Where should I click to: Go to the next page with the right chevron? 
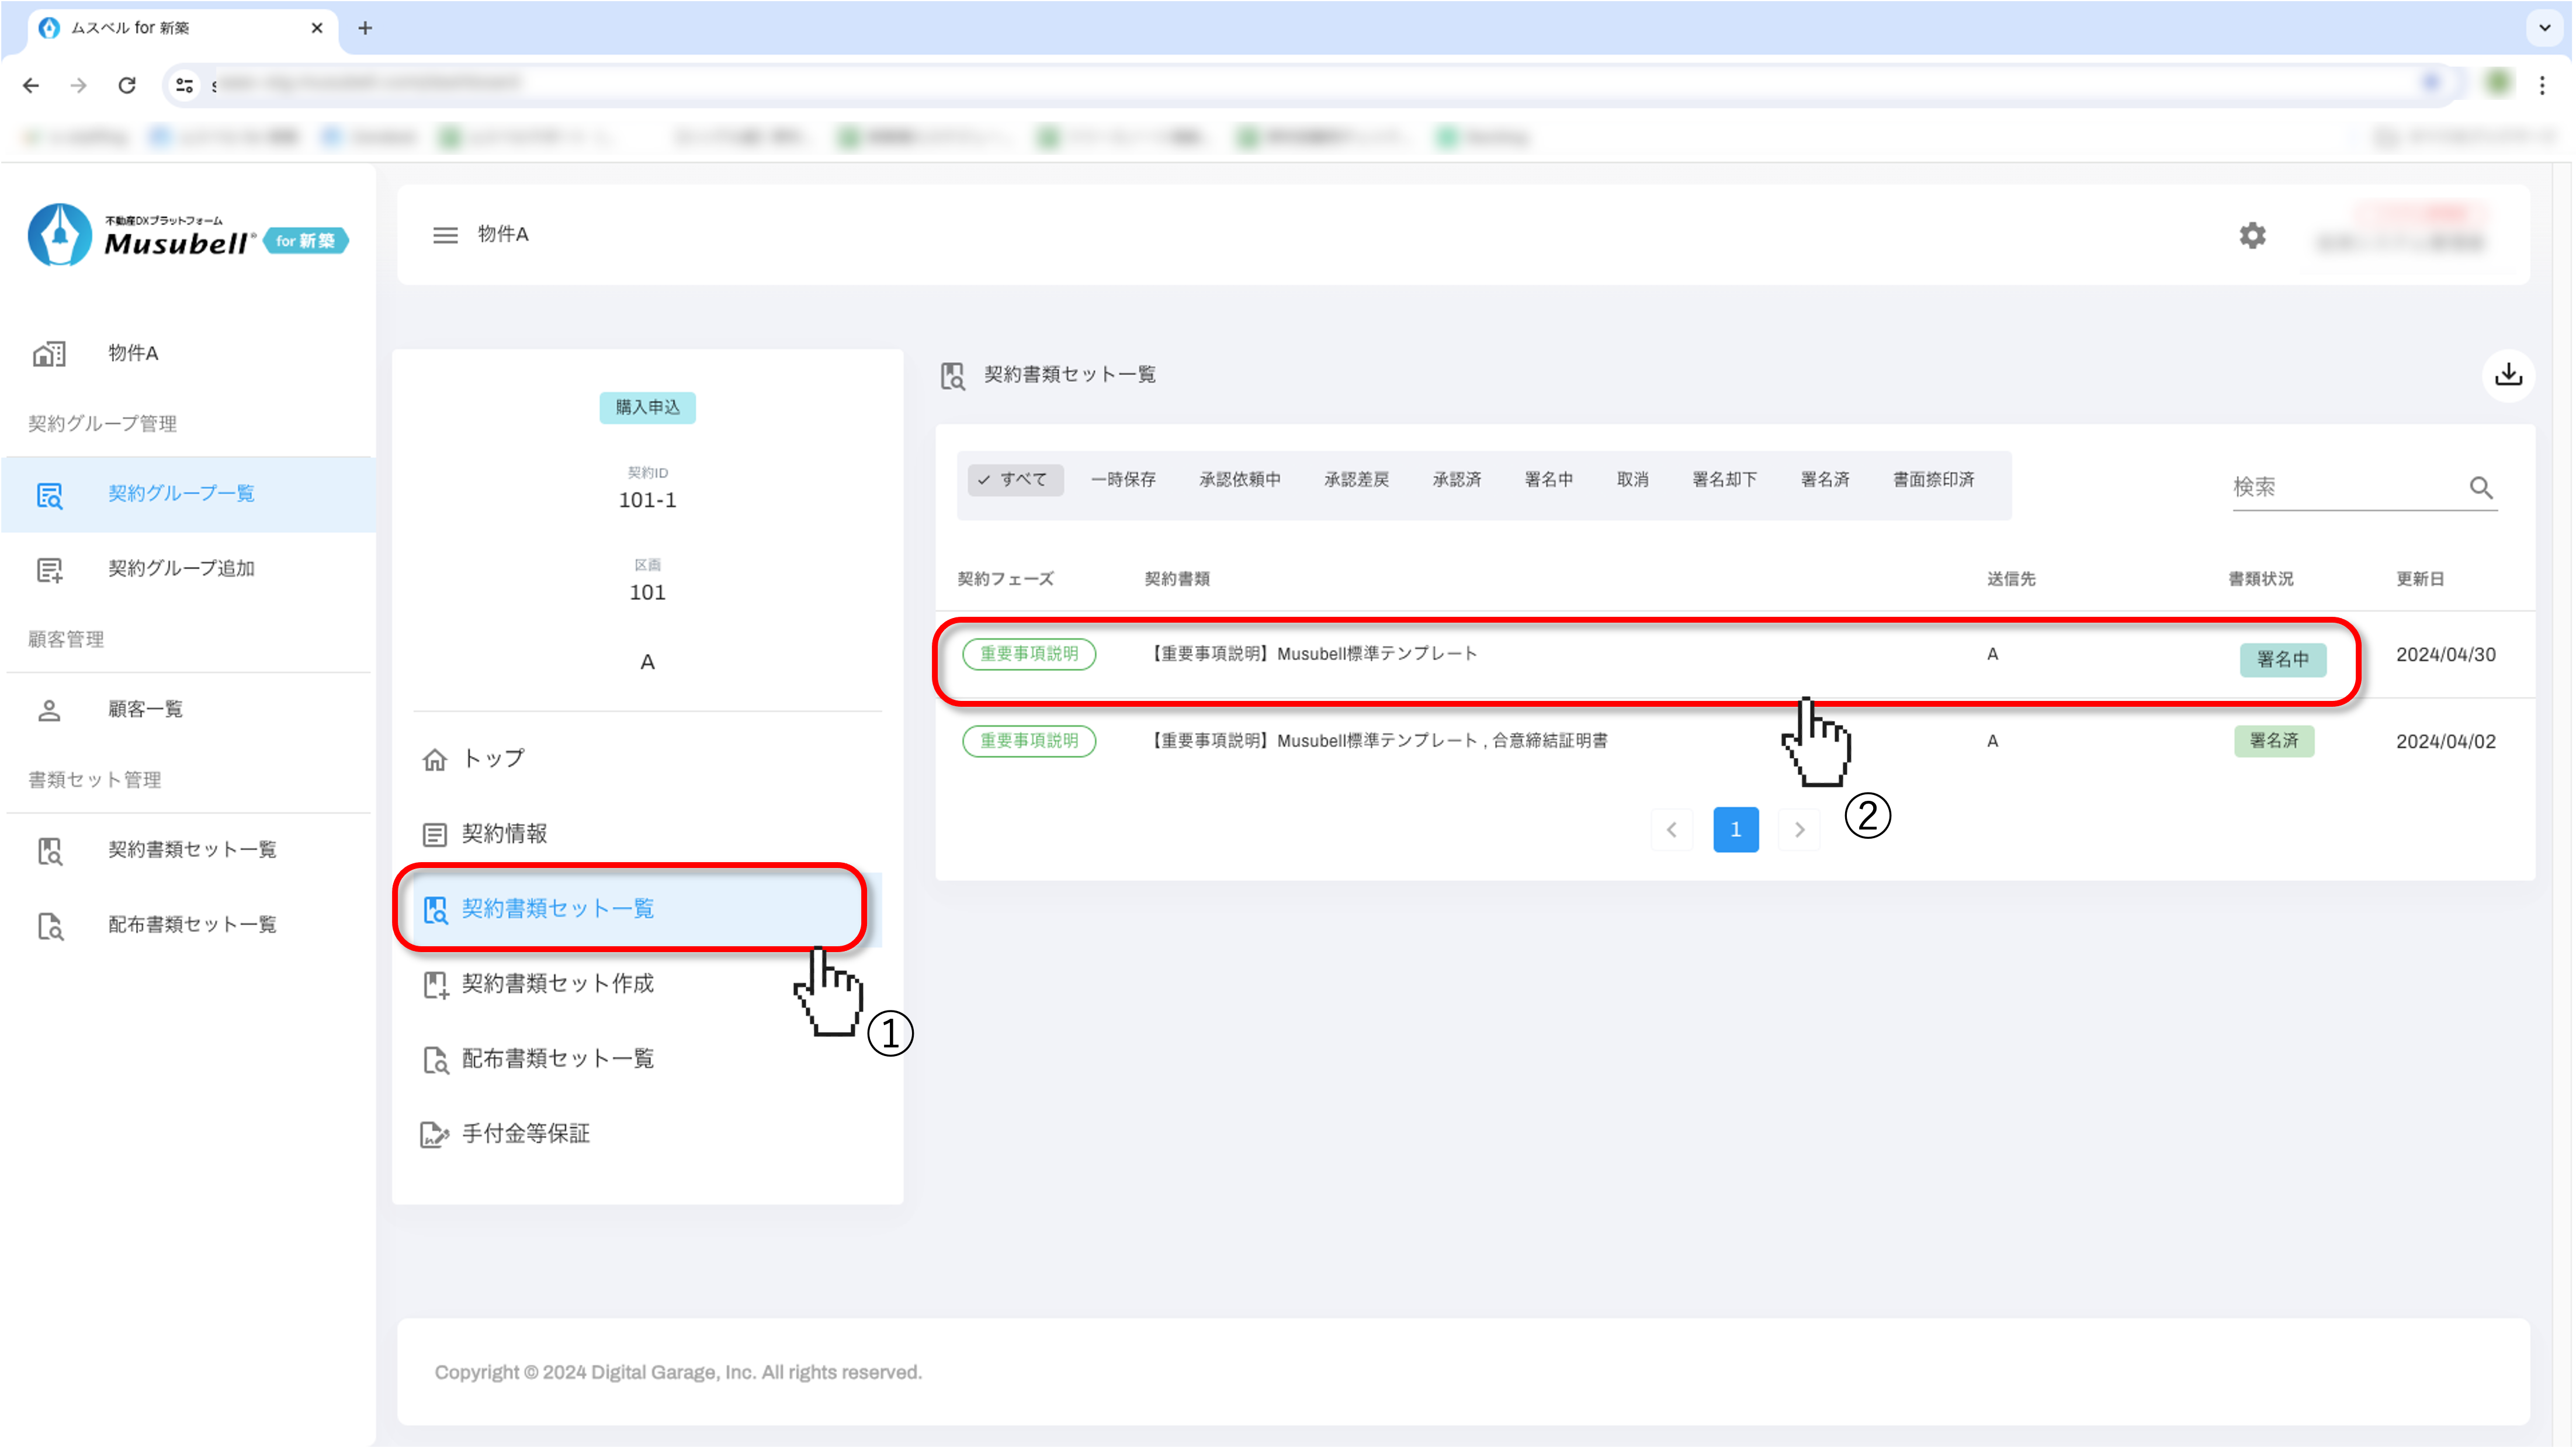[x=1799, y=829]
